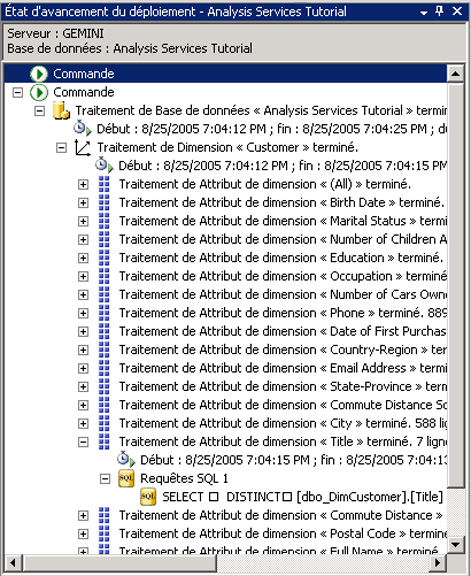Viewport: 471px width, 576px height.
Task: Click the vertical scrollbar thumb
Action: pyautogui.click(x=456, y=285)
